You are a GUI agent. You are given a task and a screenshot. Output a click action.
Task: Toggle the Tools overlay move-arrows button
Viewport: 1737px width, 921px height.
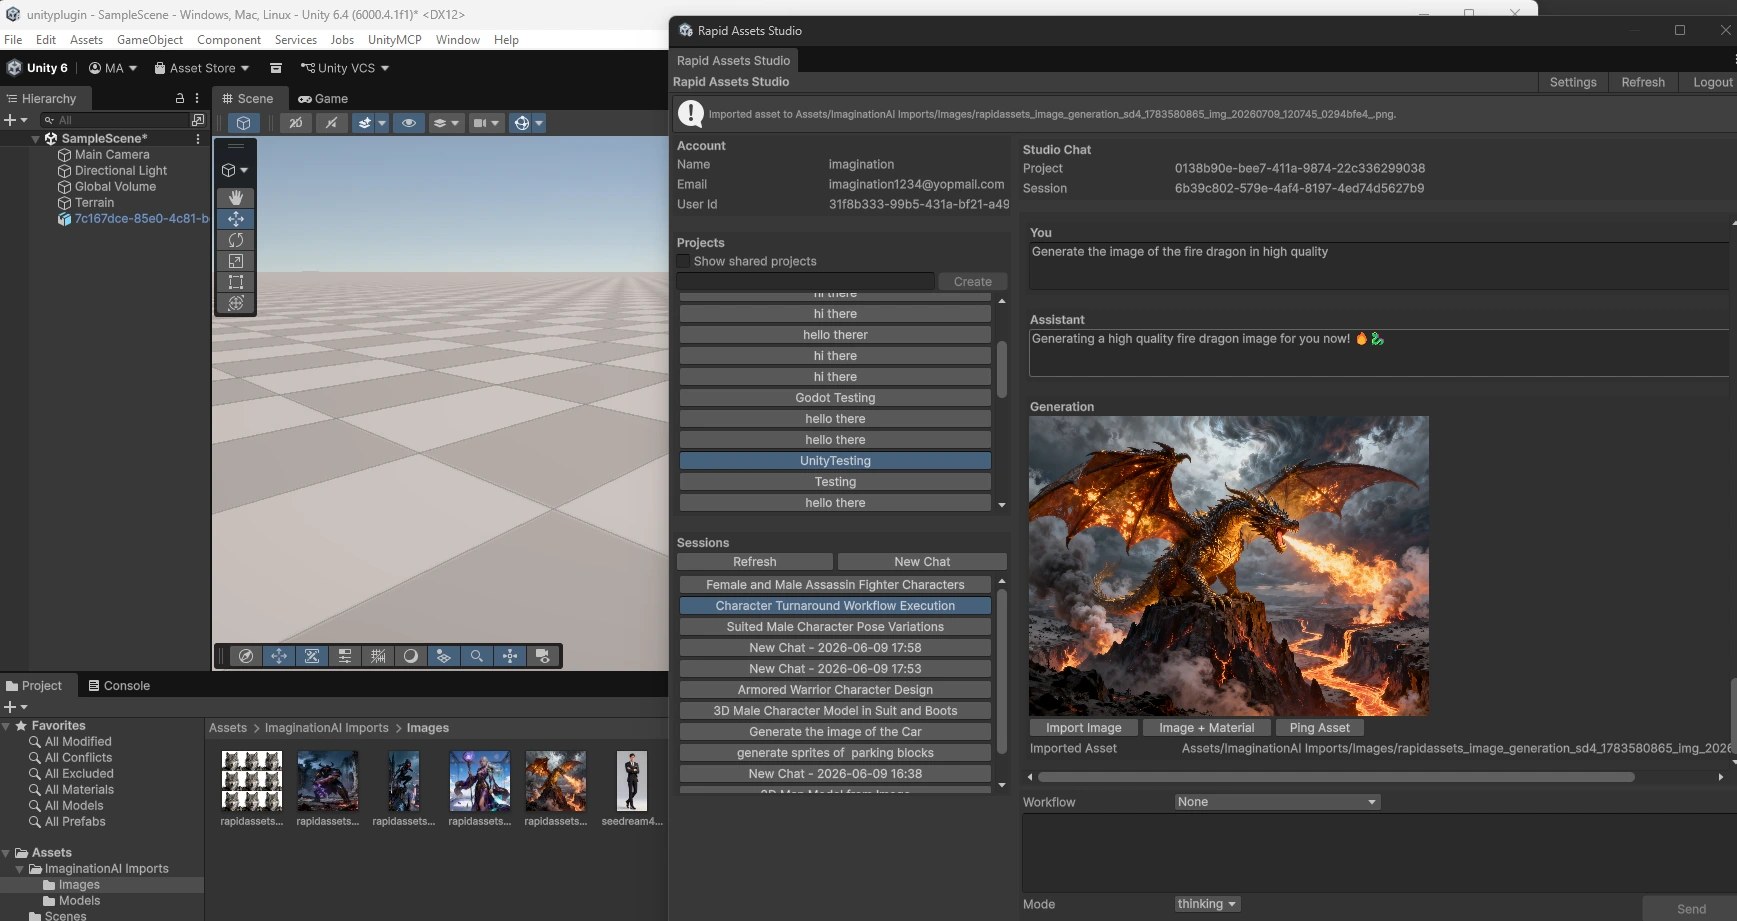coord(279,656)
